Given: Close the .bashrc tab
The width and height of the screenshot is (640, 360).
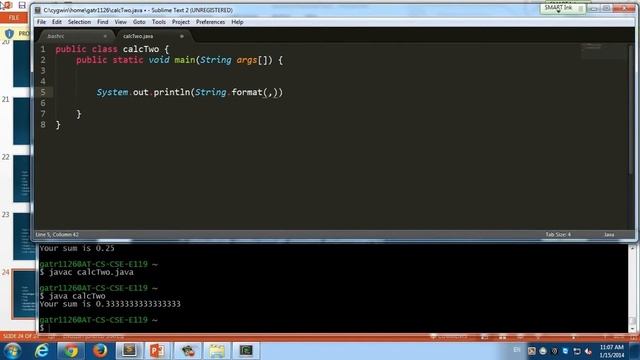Looking at the screenshot, I should pyautogui.click(x=105, y=36).
